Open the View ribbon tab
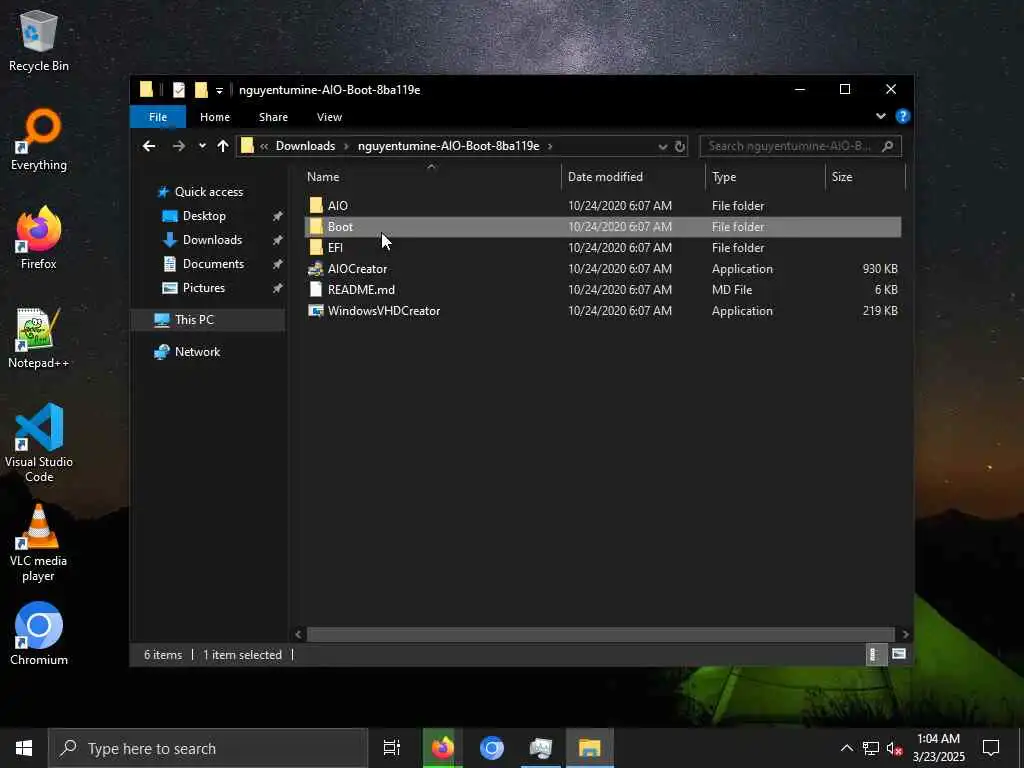 point(329,117)
